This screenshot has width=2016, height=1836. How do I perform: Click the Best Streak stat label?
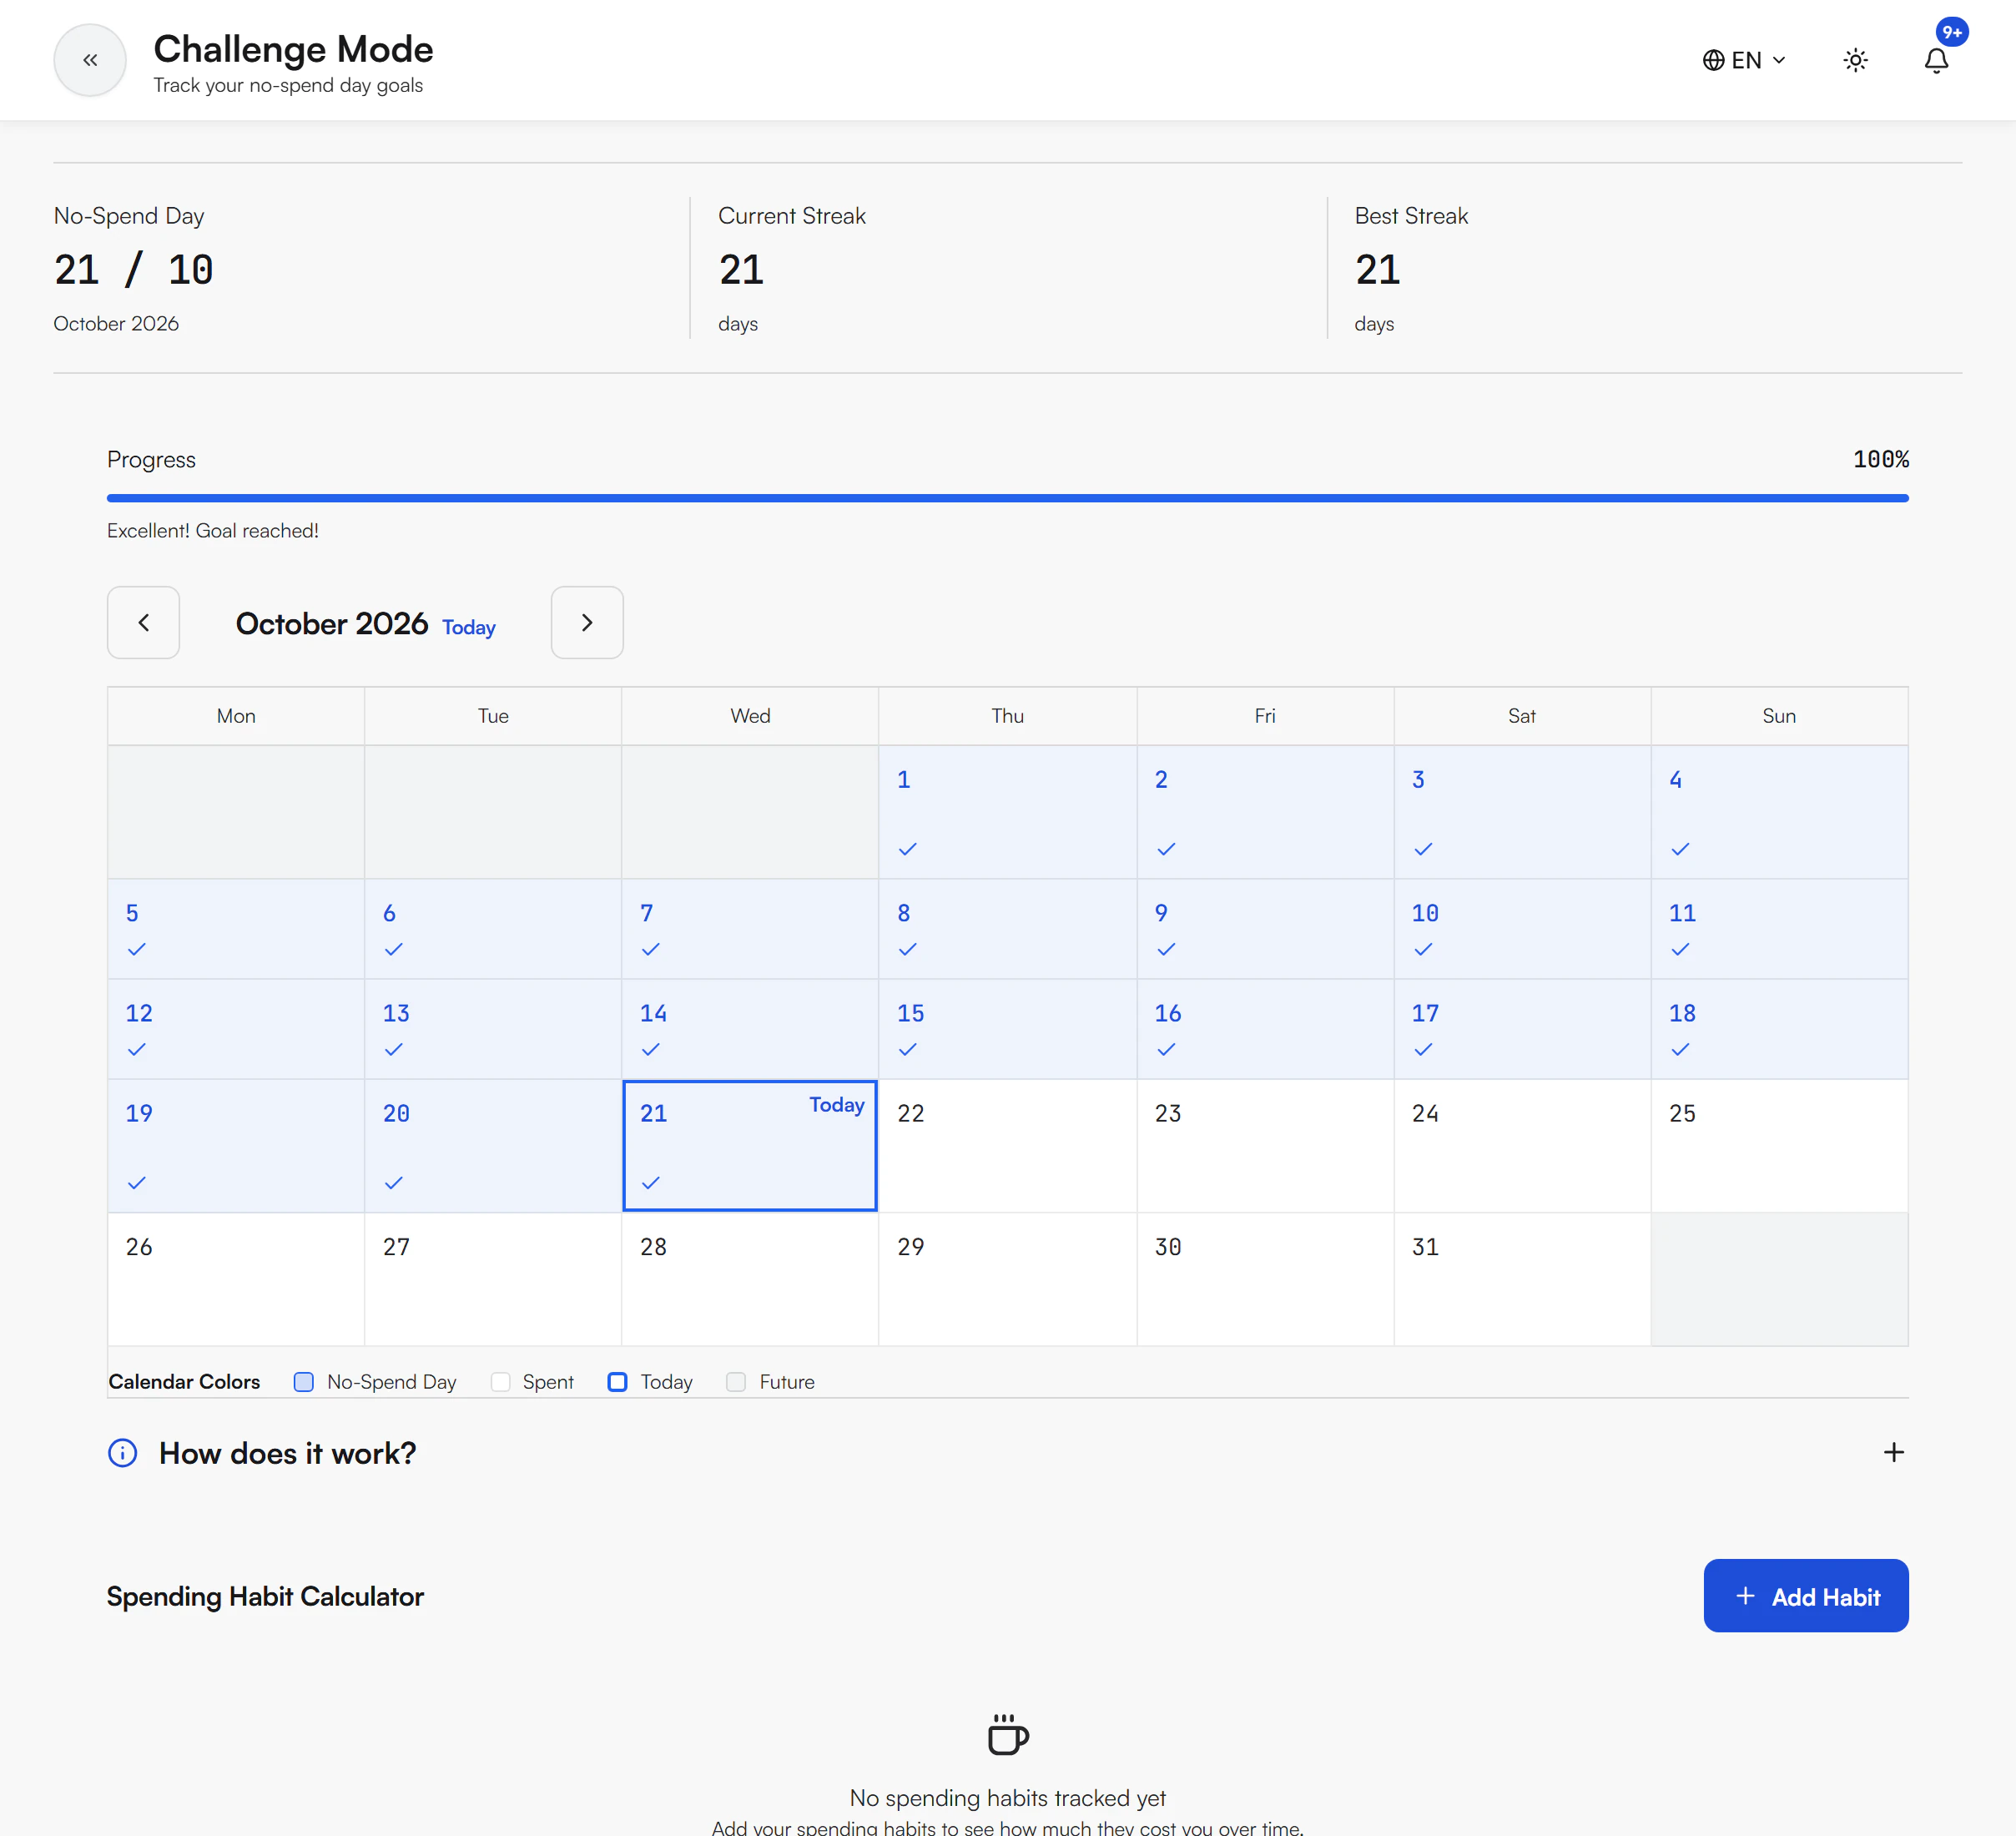[x=1411, y=216]
